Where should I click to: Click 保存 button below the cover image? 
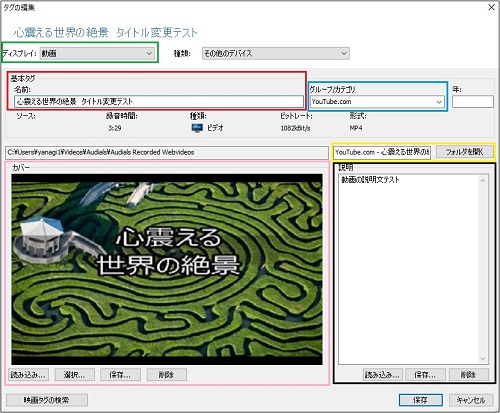coord(120,375)
